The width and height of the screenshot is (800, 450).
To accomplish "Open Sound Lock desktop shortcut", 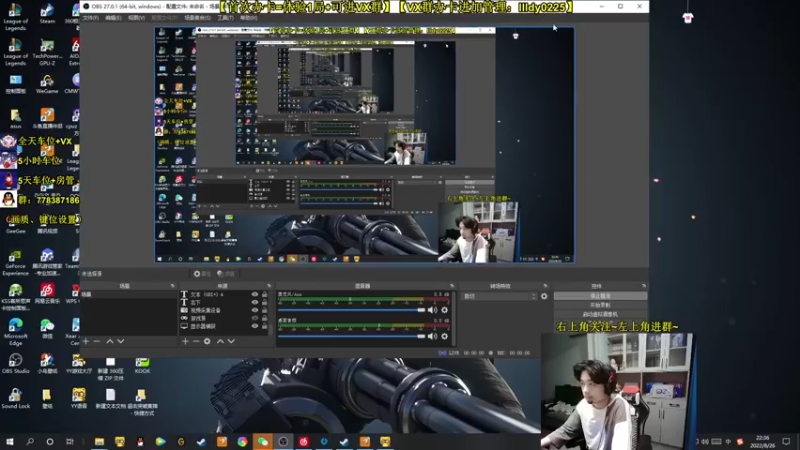I will pos(15,399).
